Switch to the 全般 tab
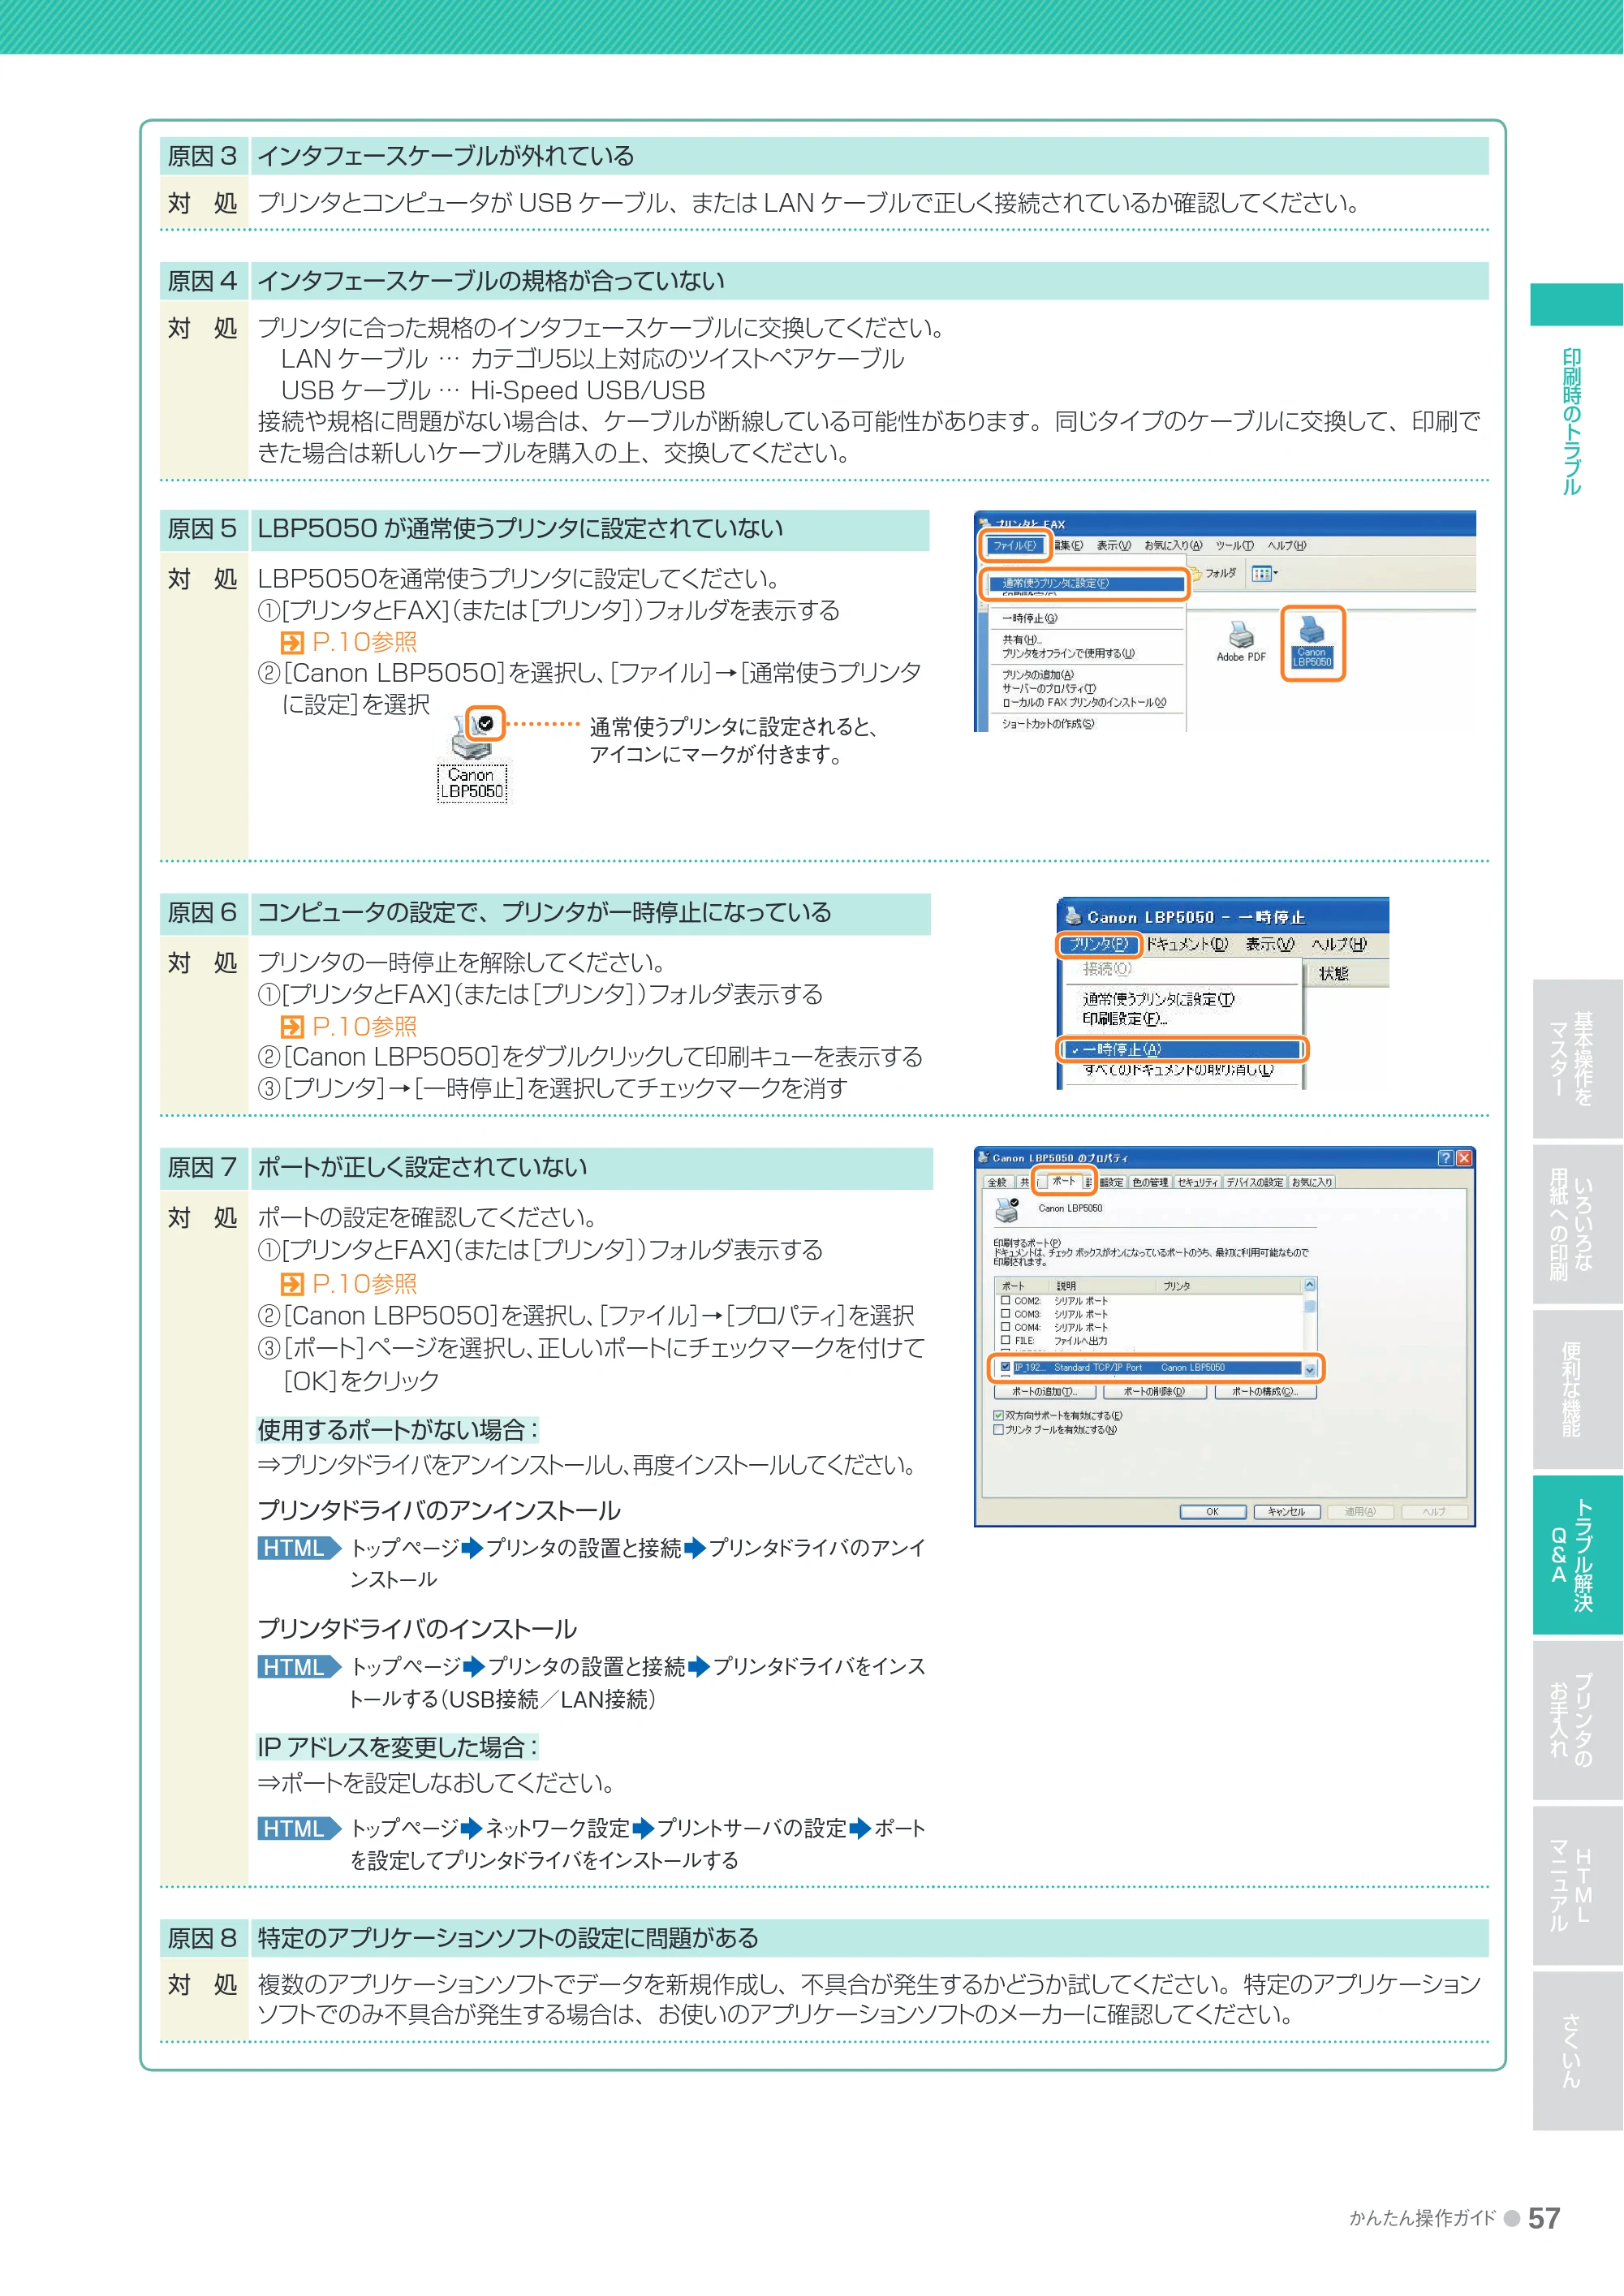1624x2296 pixels. tap(997, 1182)
